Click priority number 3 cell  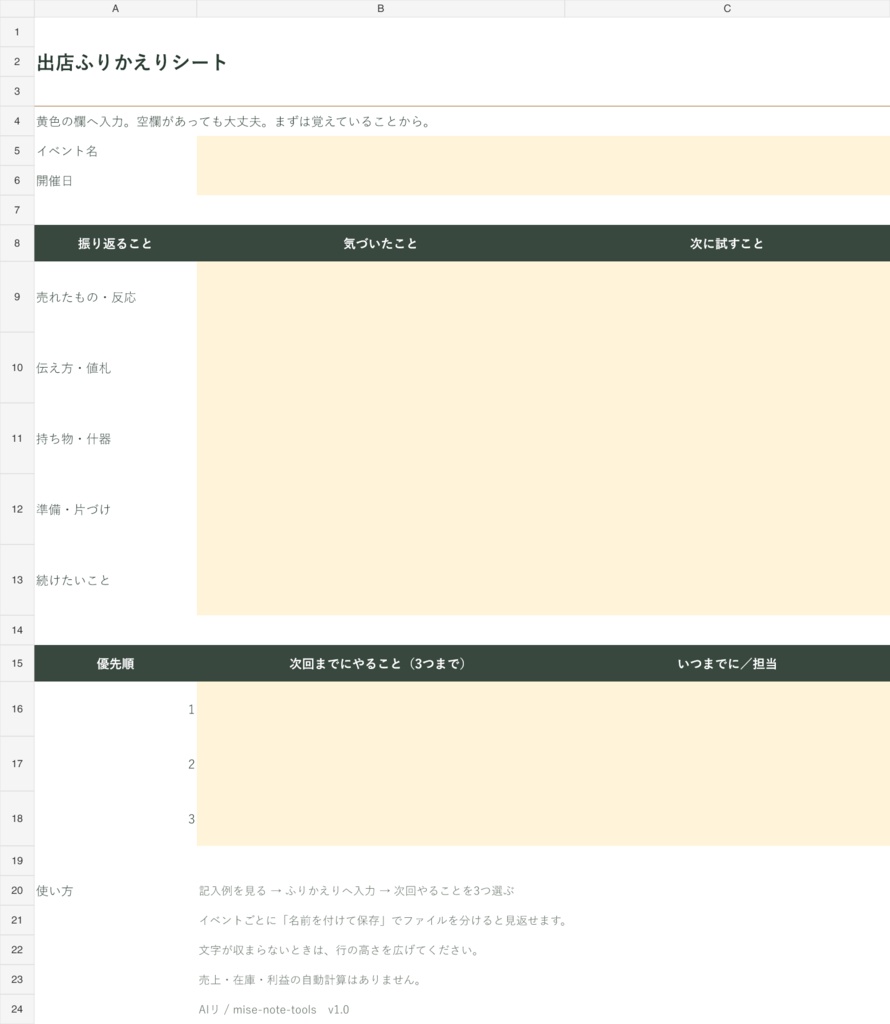coord(115,819)
